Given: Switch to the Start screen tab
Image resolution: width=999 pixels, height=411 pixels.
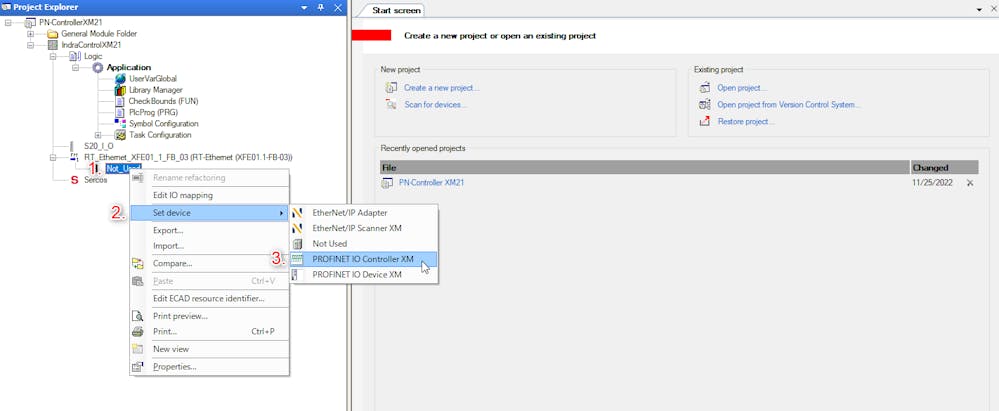Looking at the screenshot, I should 394,11.
